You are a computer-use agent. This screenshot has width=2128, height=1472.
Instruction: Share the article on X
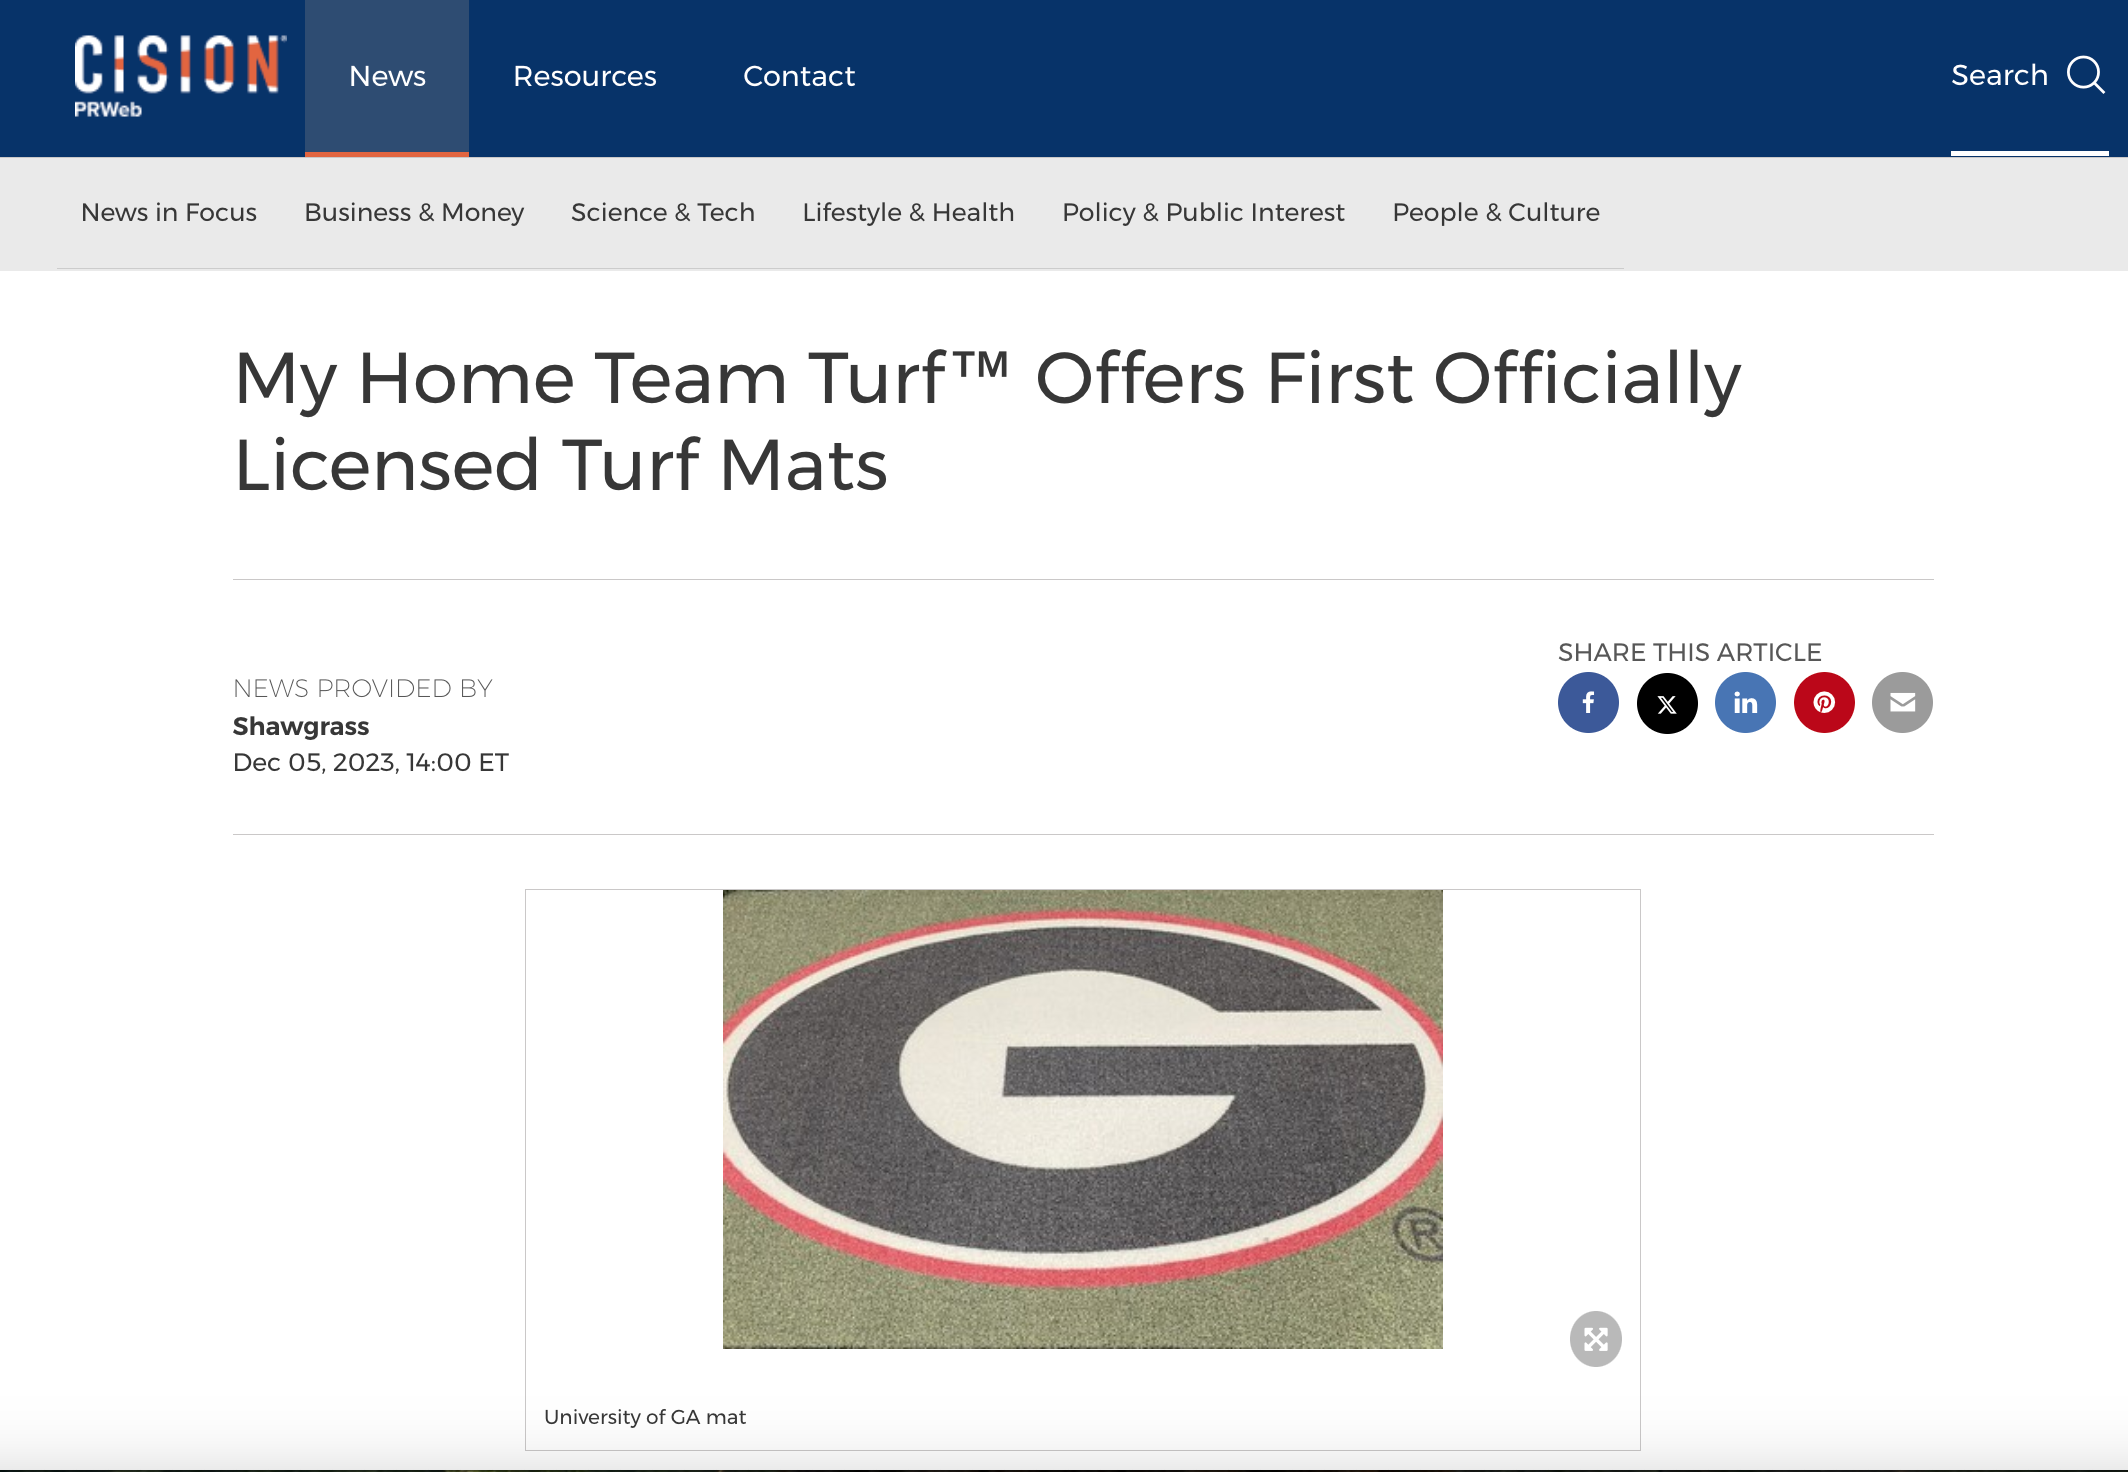(1667, 703)
